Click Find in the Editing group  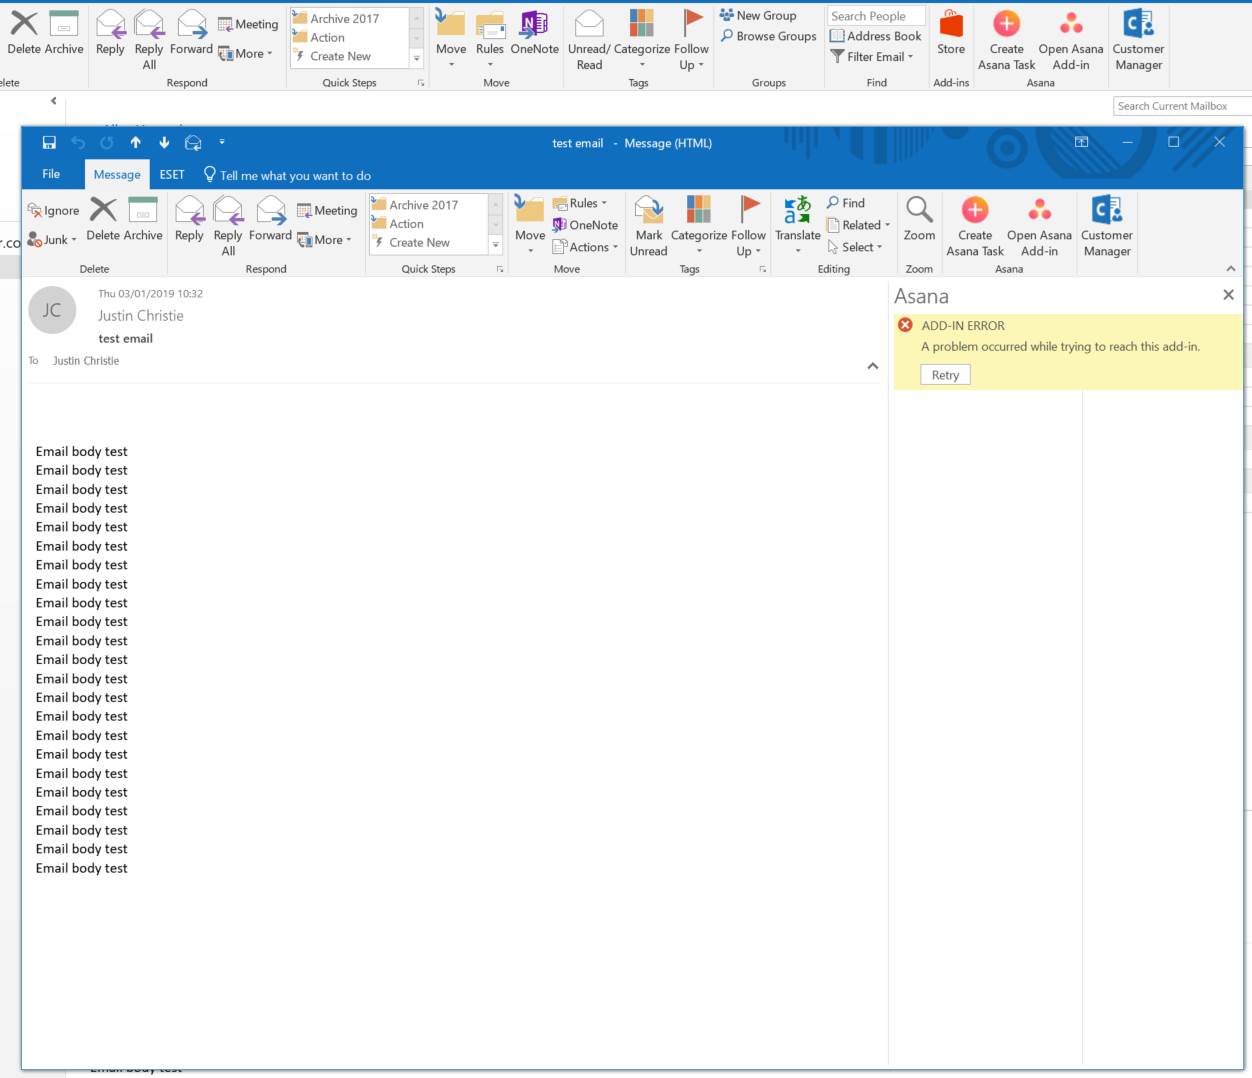coord(846,203)
